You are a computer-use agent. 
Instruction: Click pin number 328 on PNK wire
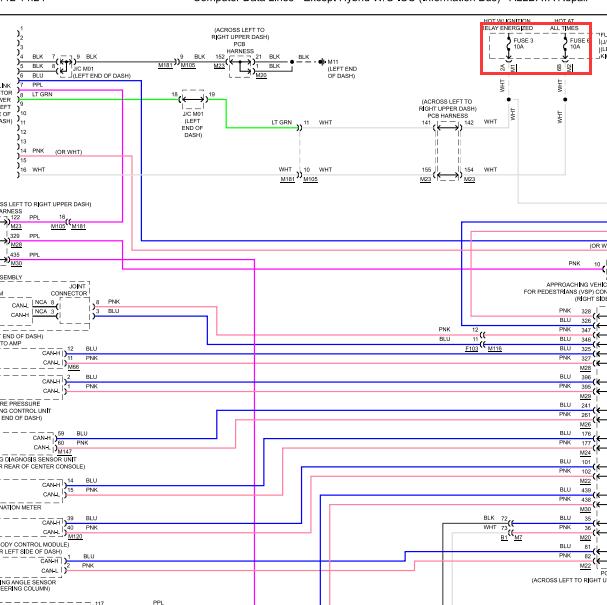(586, 311)
